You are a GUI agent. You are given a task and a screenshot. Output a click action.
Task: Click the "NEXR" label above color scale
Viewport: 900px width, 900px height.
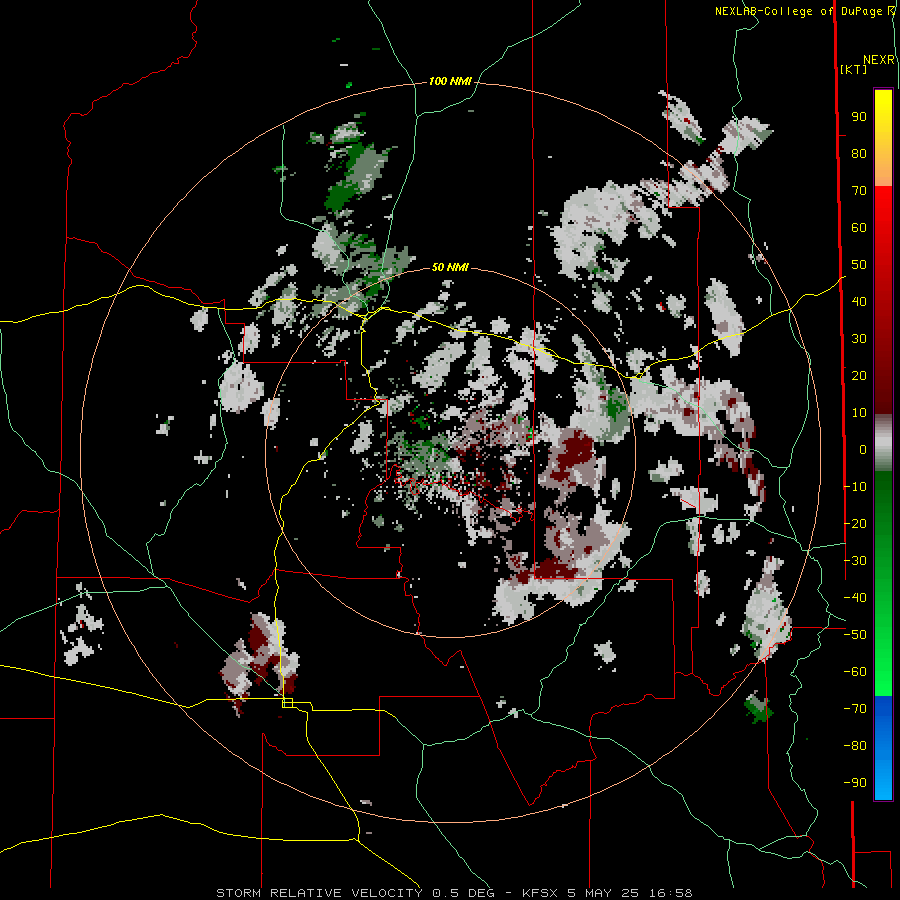[x=879, y=60]
